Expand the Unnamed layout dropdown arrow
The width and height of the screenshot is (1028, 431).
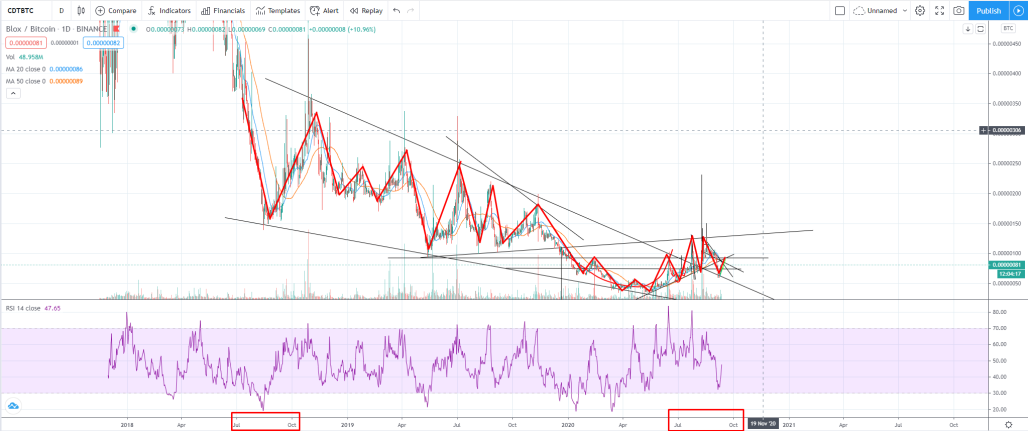905,10
